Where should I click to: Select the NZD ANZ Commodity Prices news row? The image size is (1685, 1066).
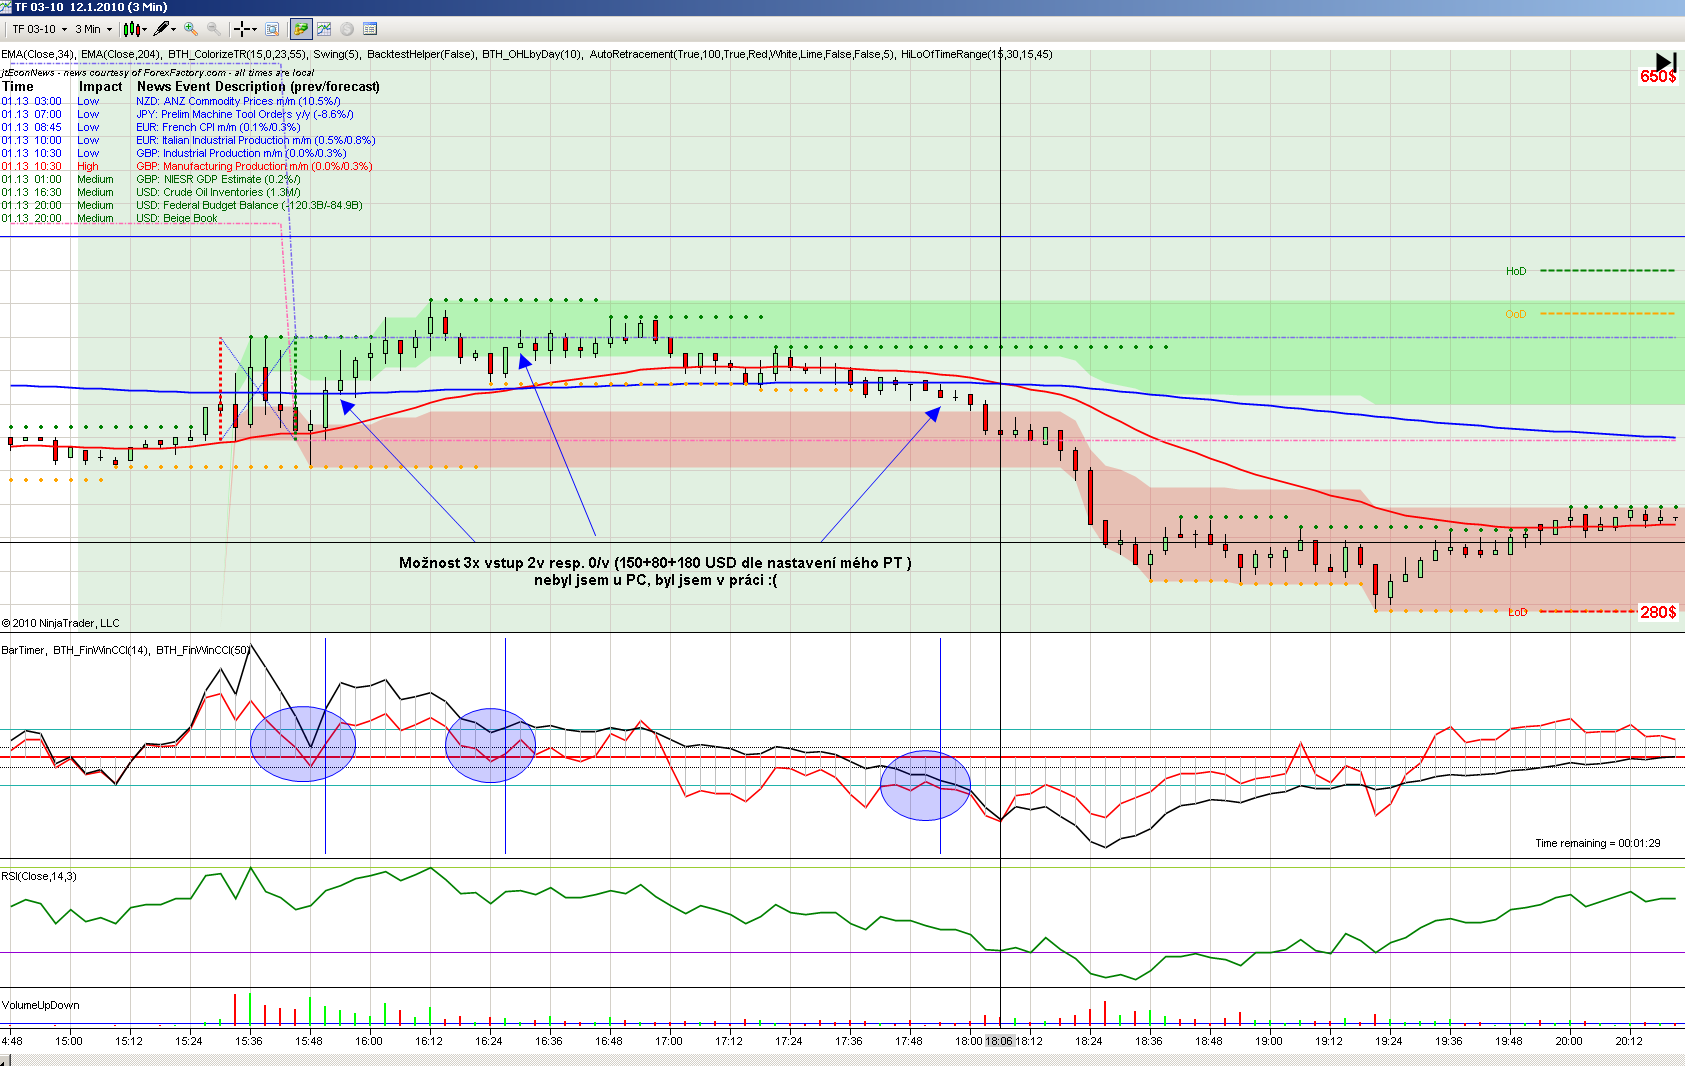pos(171,101)
